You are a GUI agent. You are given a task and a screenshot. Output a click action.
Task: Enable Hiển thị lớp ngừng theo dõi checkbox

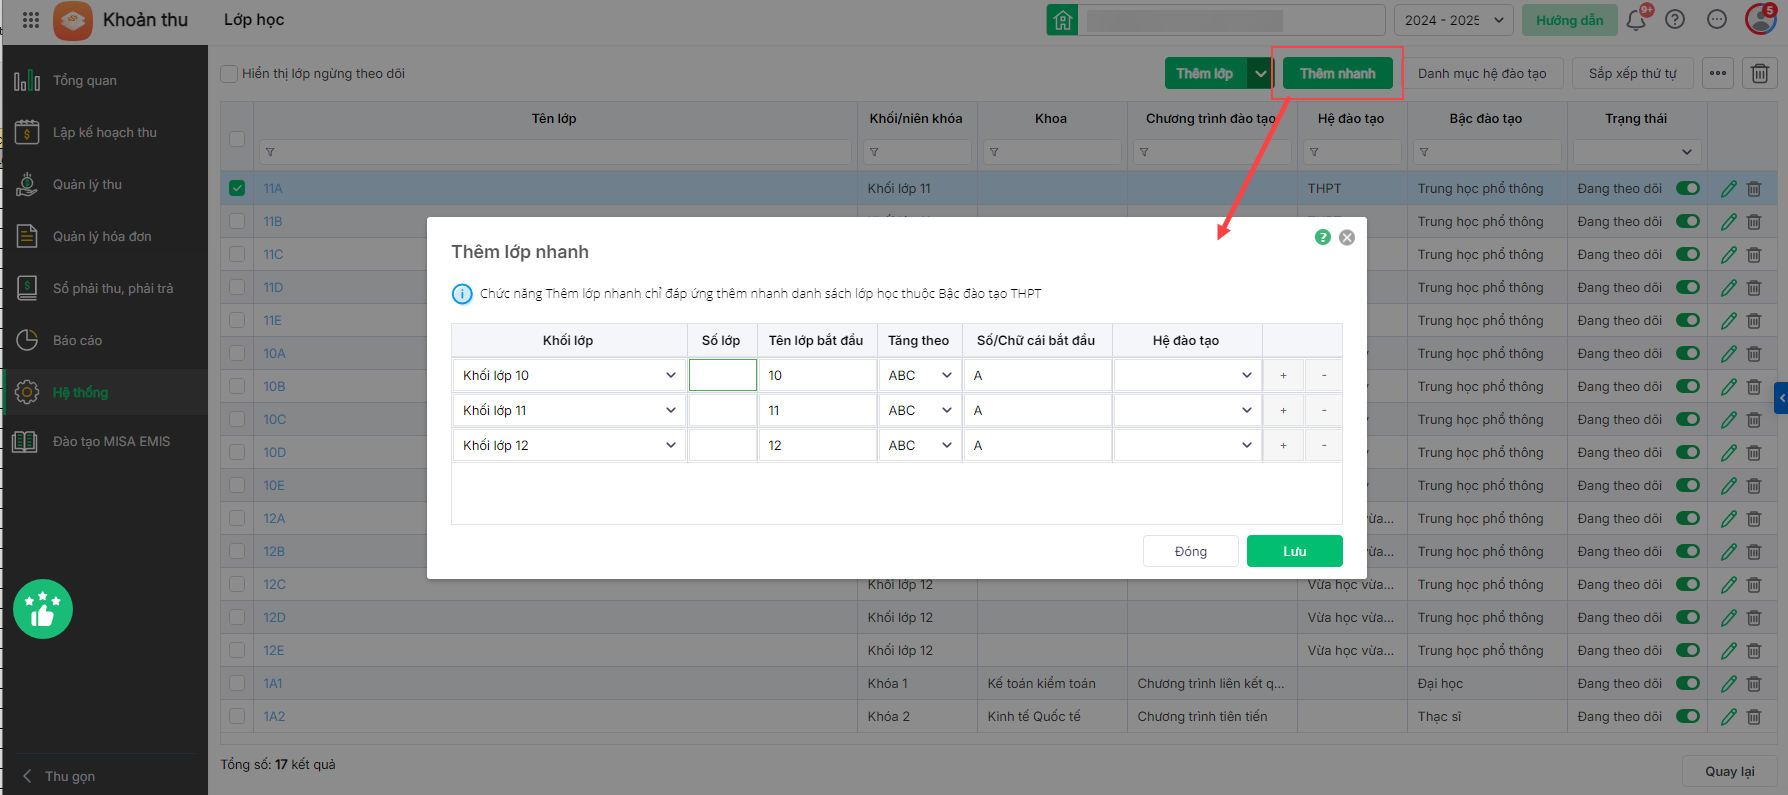pyautogui.click(x=230, y=73)
